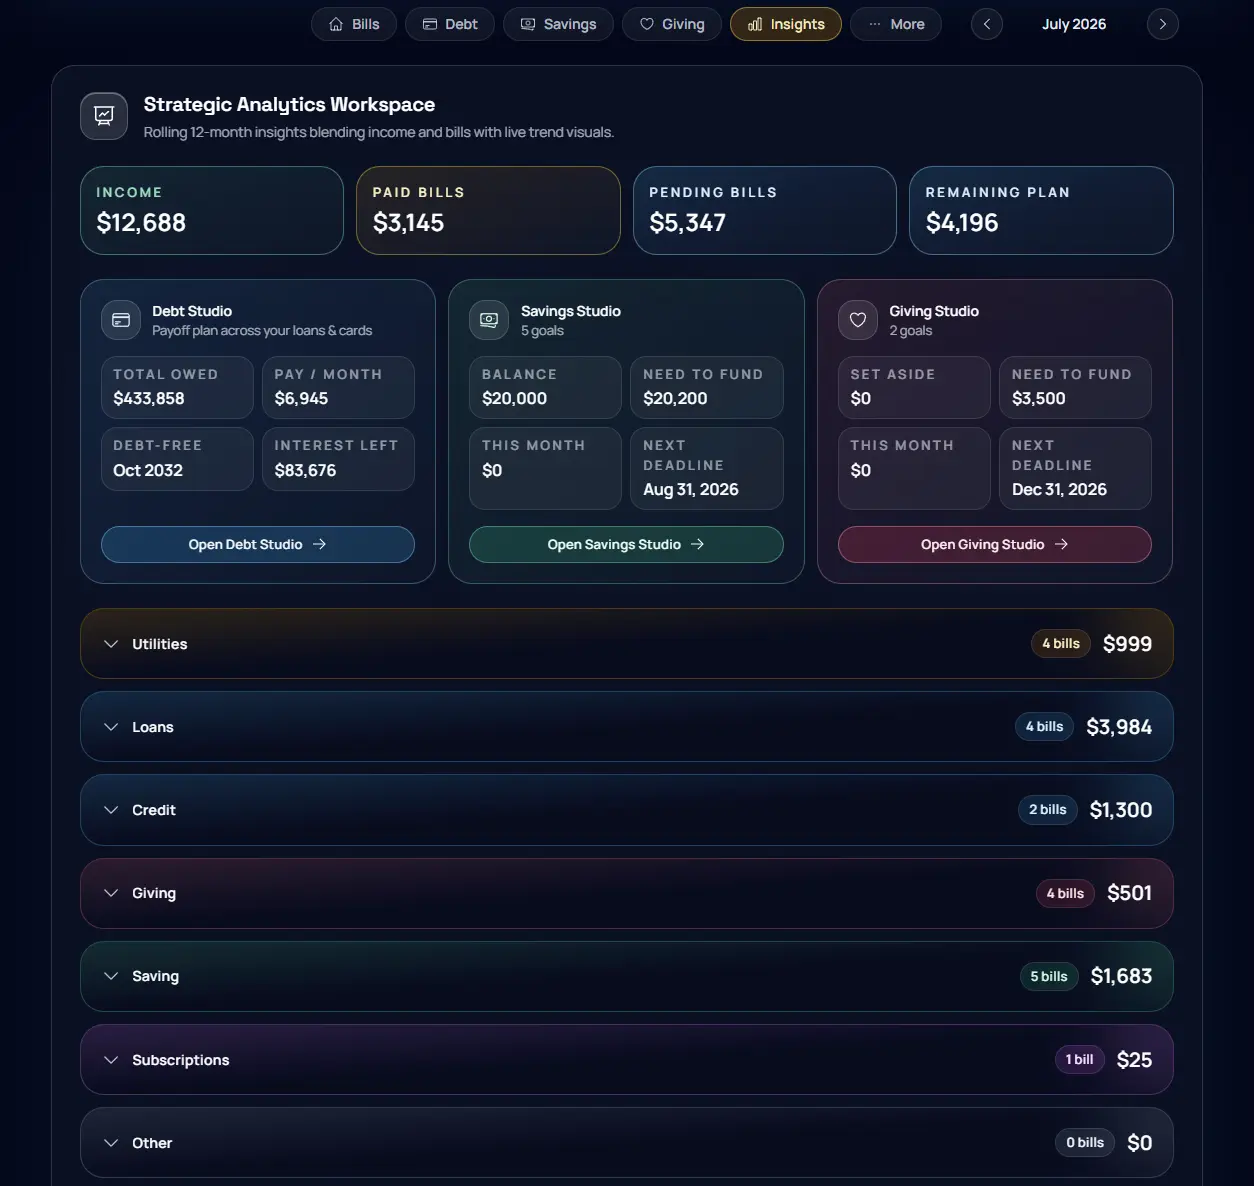The width and height of the screenshot is (1254, 1186).
Task: Expand the Giving category chevron
Action: 111,893
